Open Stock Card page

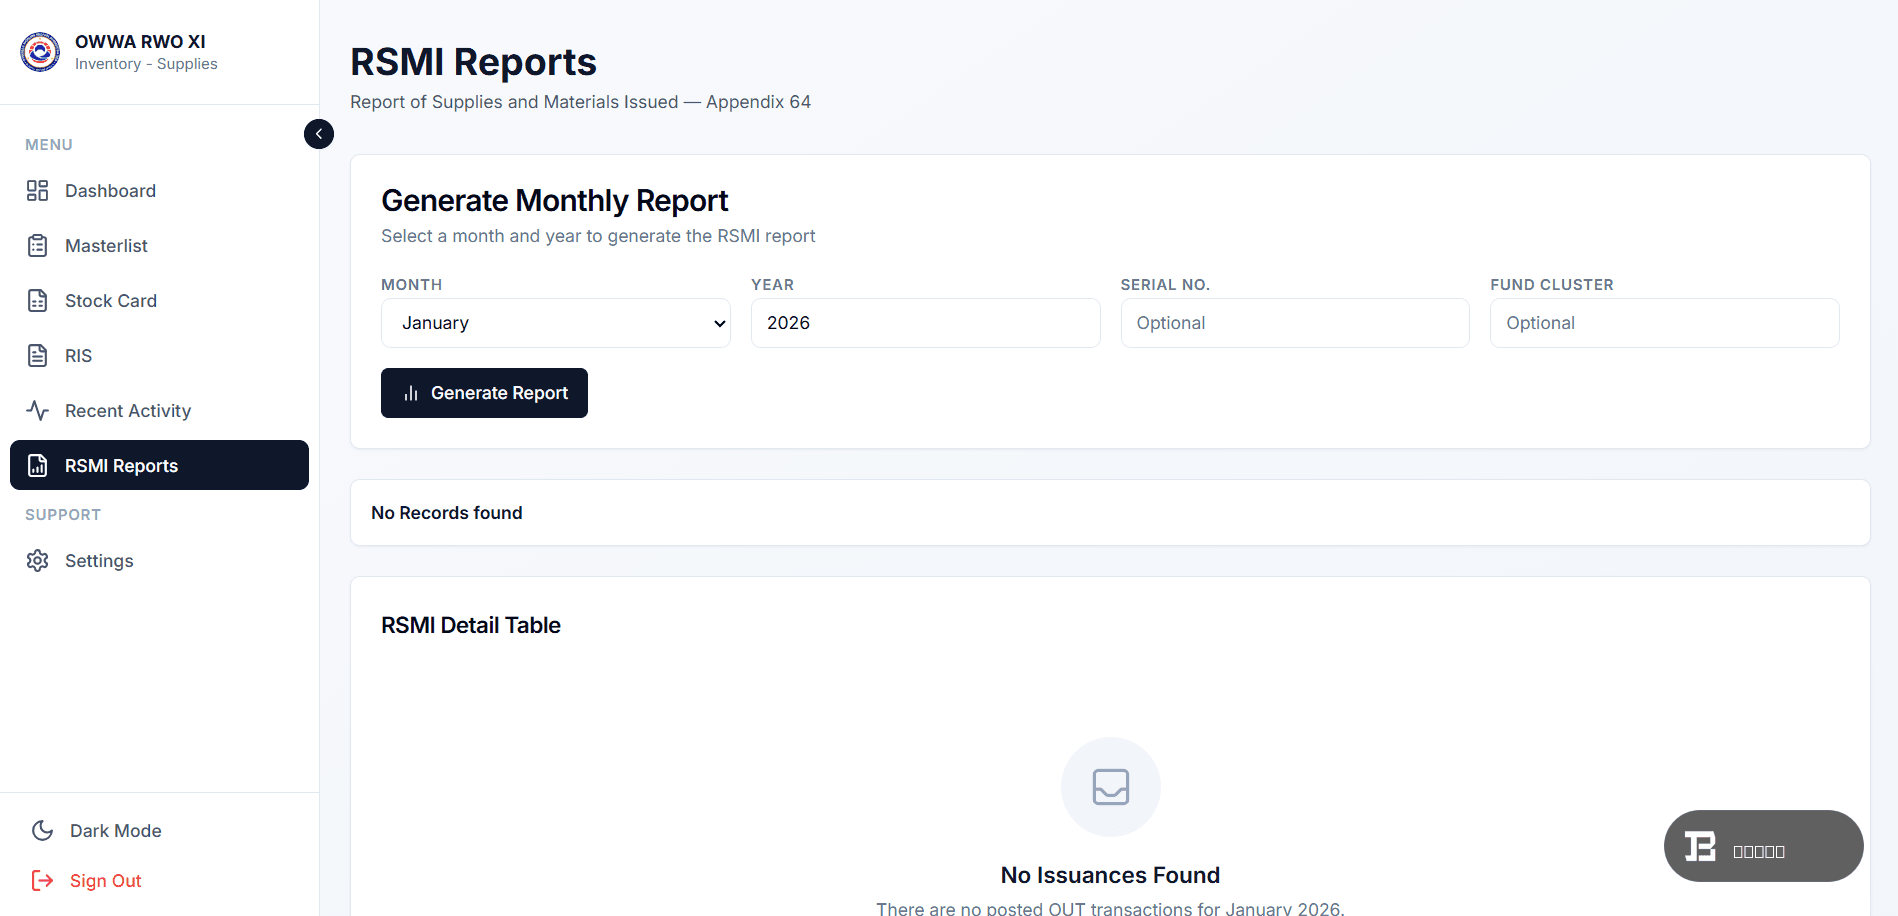tap(159, 301)
